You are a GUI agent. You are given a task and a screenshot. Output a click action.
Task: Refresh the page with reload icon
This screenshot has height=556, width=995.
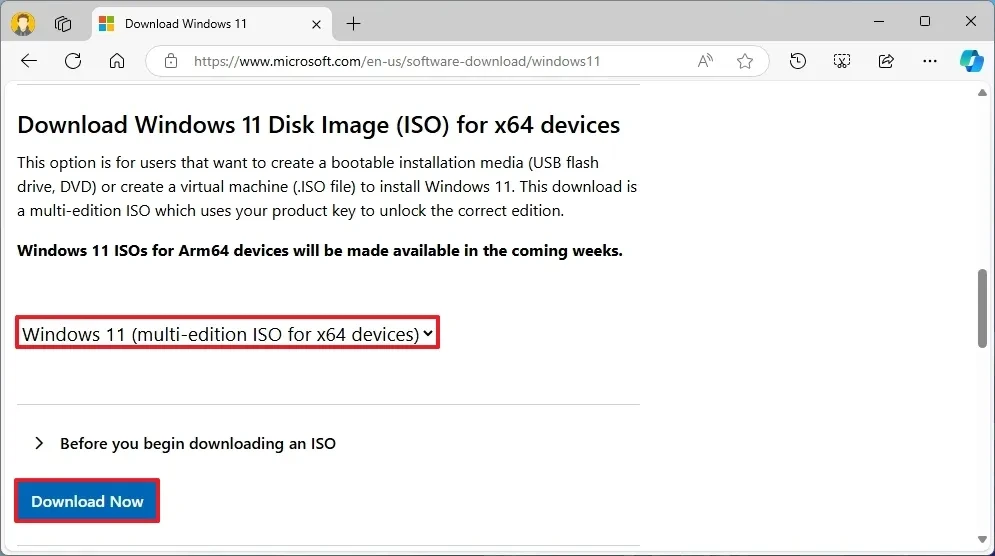coord(73,61)
